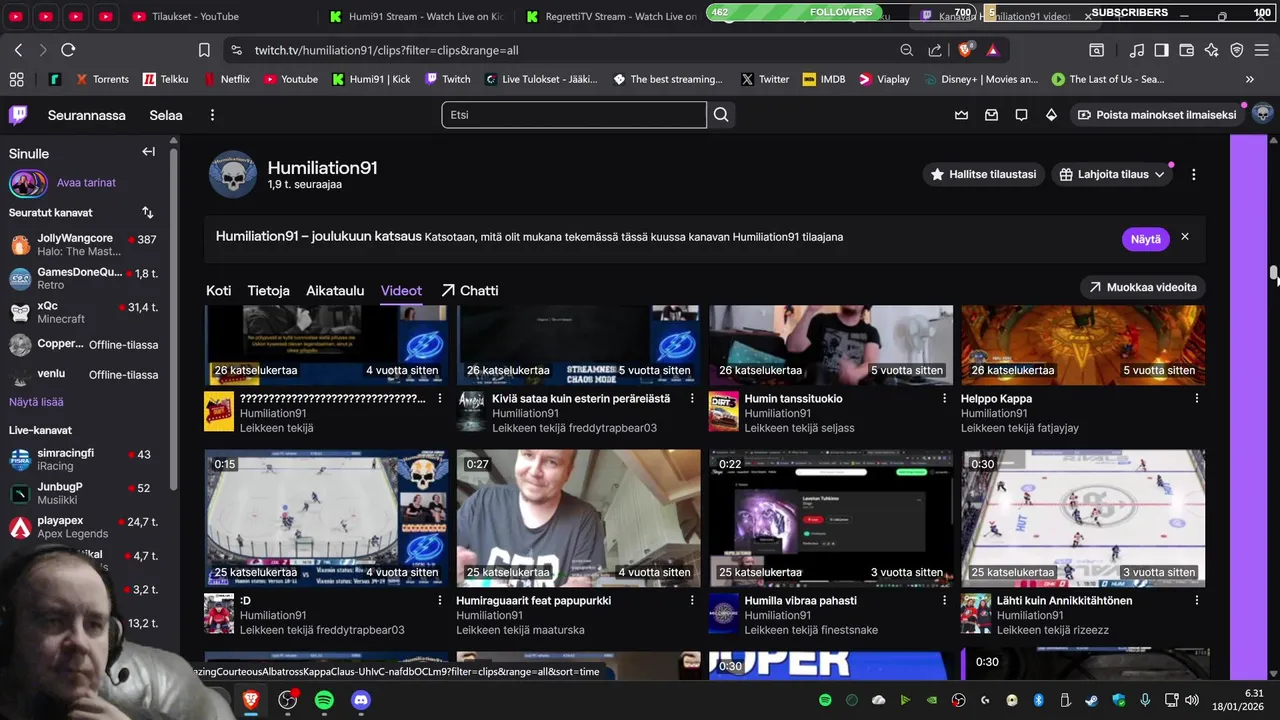Open Brave VPN shield icon
Image resolution: width=1280 pixels, height=720 pixels.
click(1236, 50)
